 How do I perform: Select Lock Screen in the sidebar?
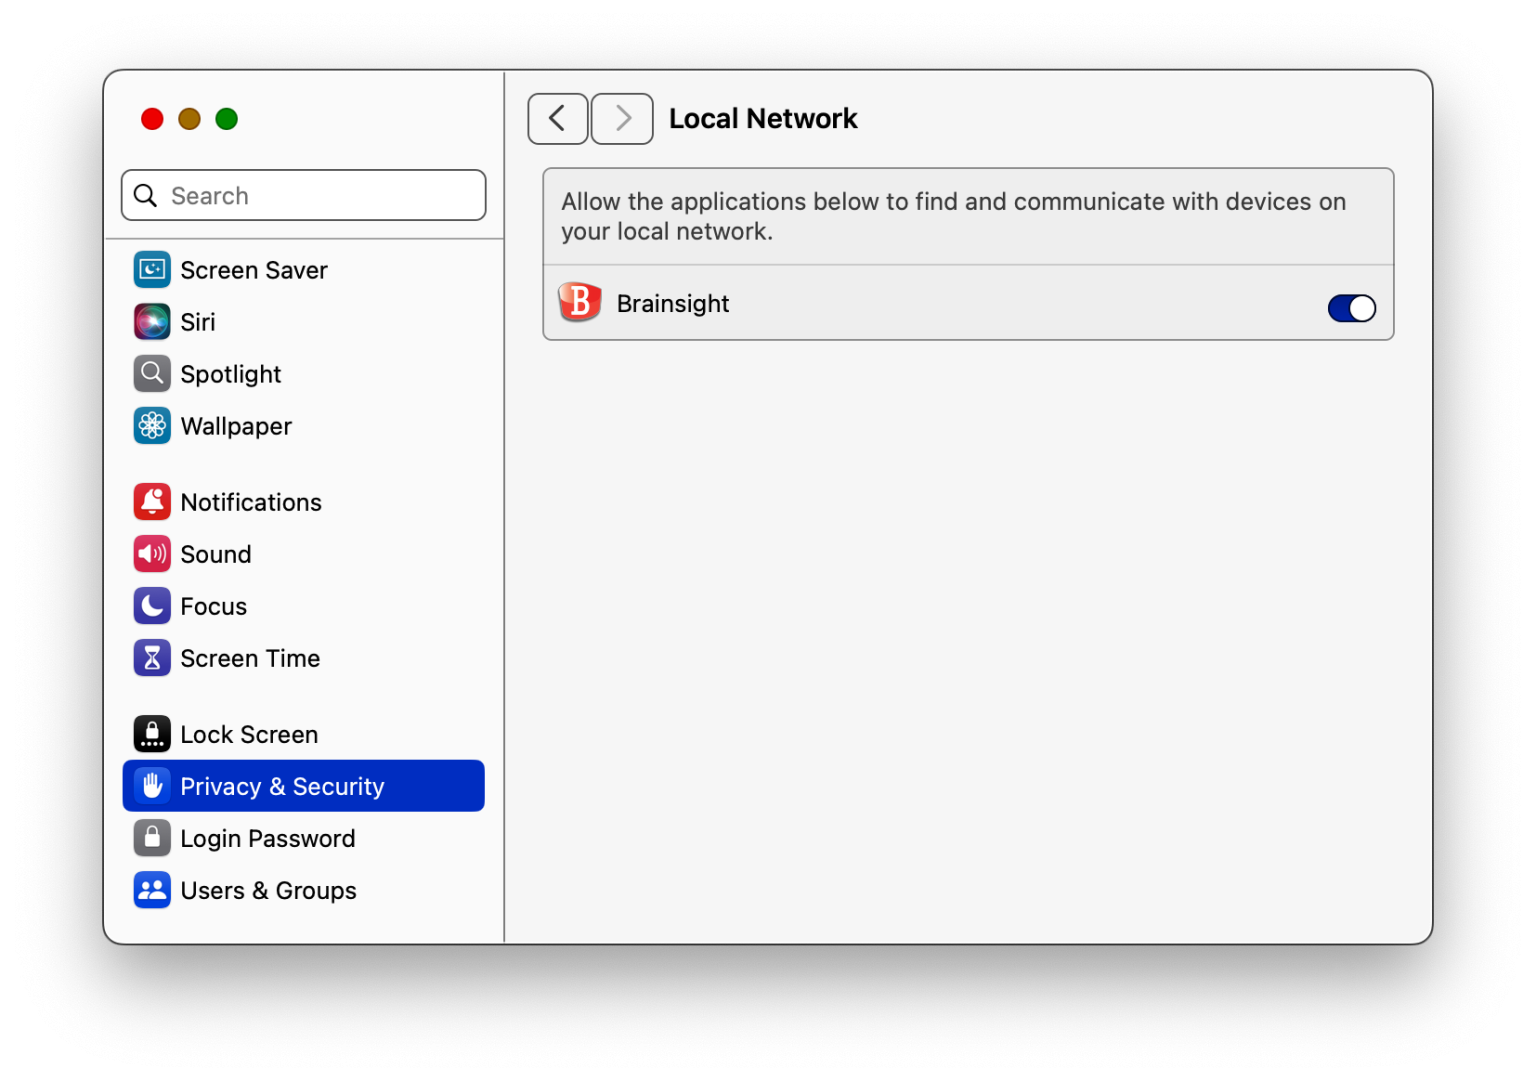tap(249, 733)
